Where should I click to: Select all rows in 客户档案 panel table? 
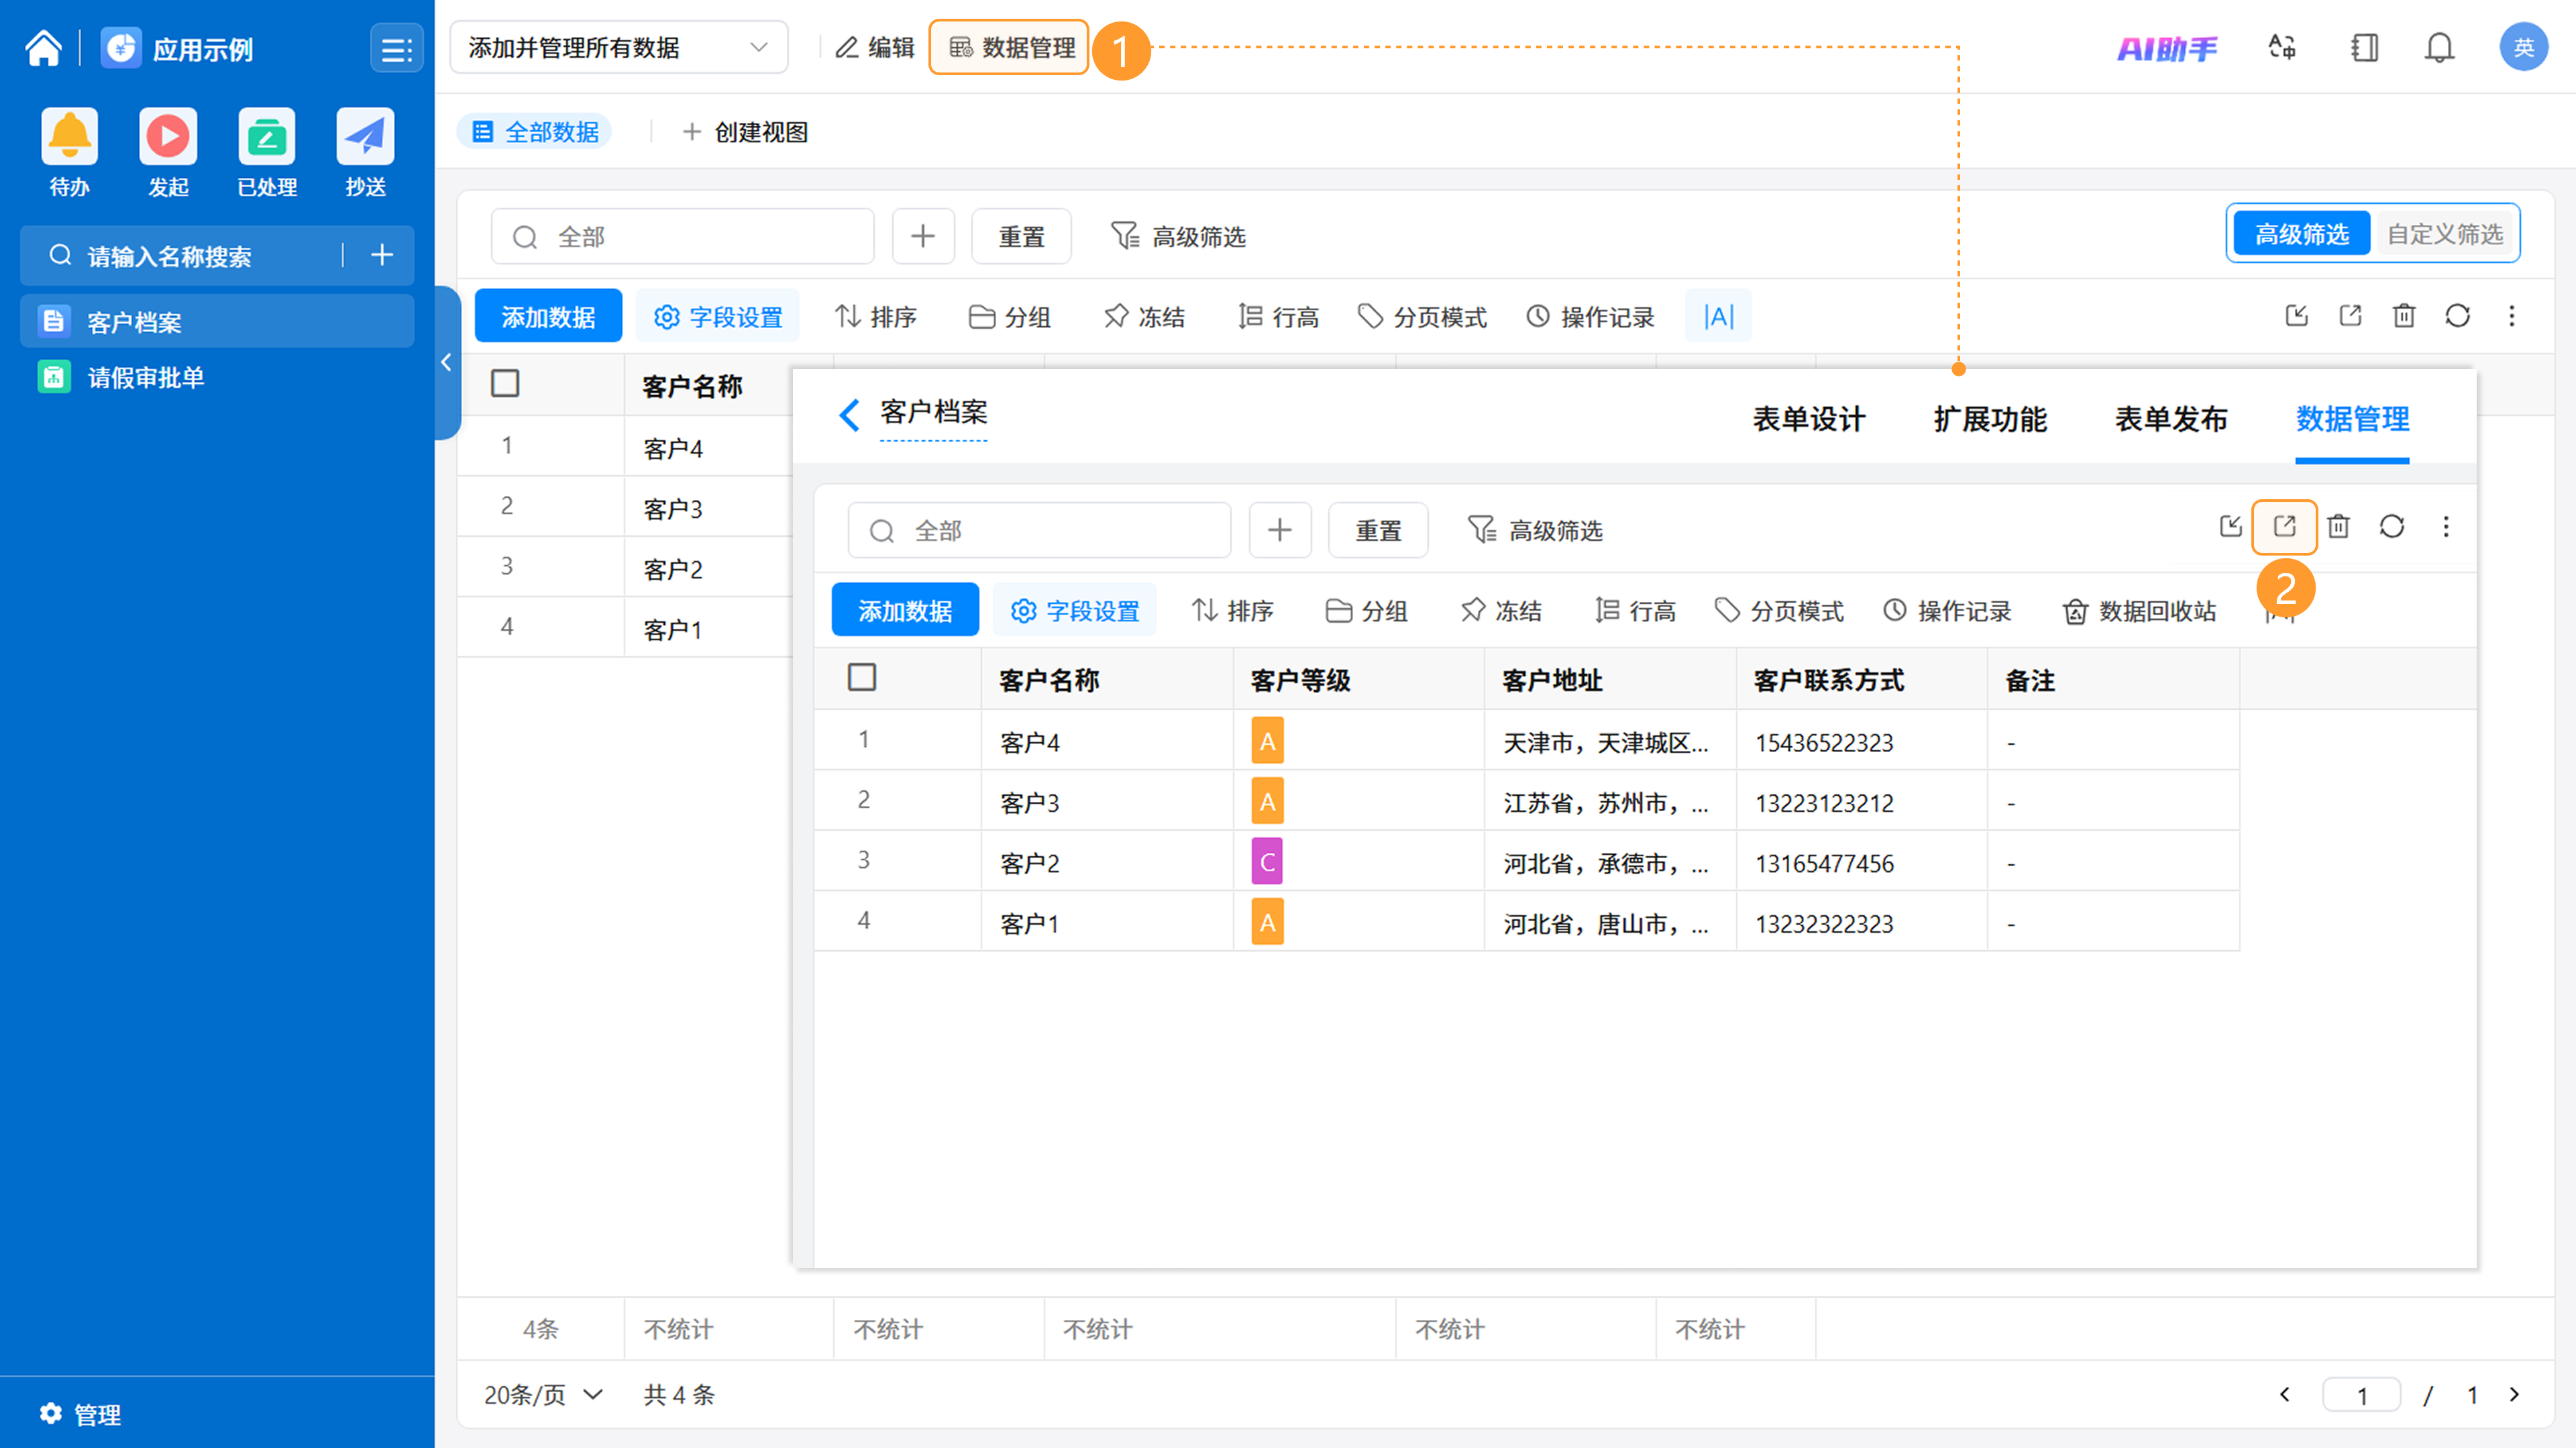coord(862,677)
